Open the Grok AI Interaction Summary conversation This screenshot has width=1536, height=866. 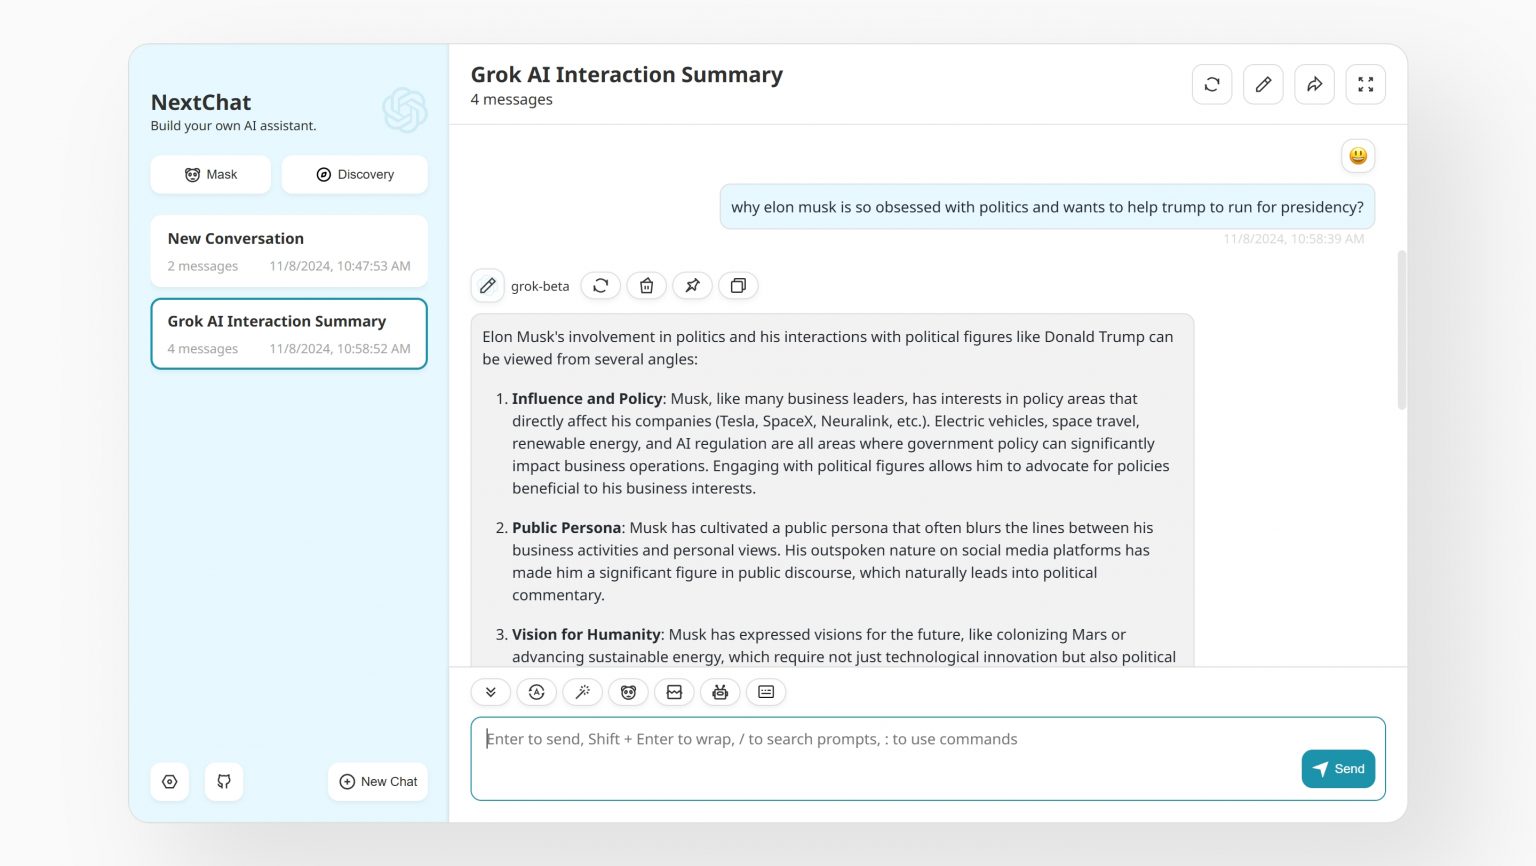[x=288, y=333]
